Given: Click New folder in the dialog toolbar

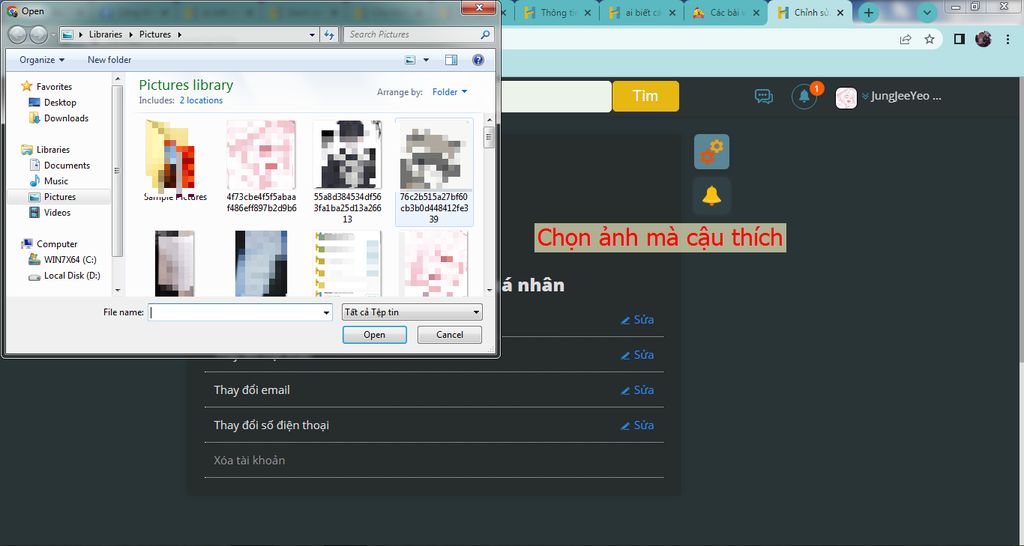Looking at the screenshot, I should (109, 60).
